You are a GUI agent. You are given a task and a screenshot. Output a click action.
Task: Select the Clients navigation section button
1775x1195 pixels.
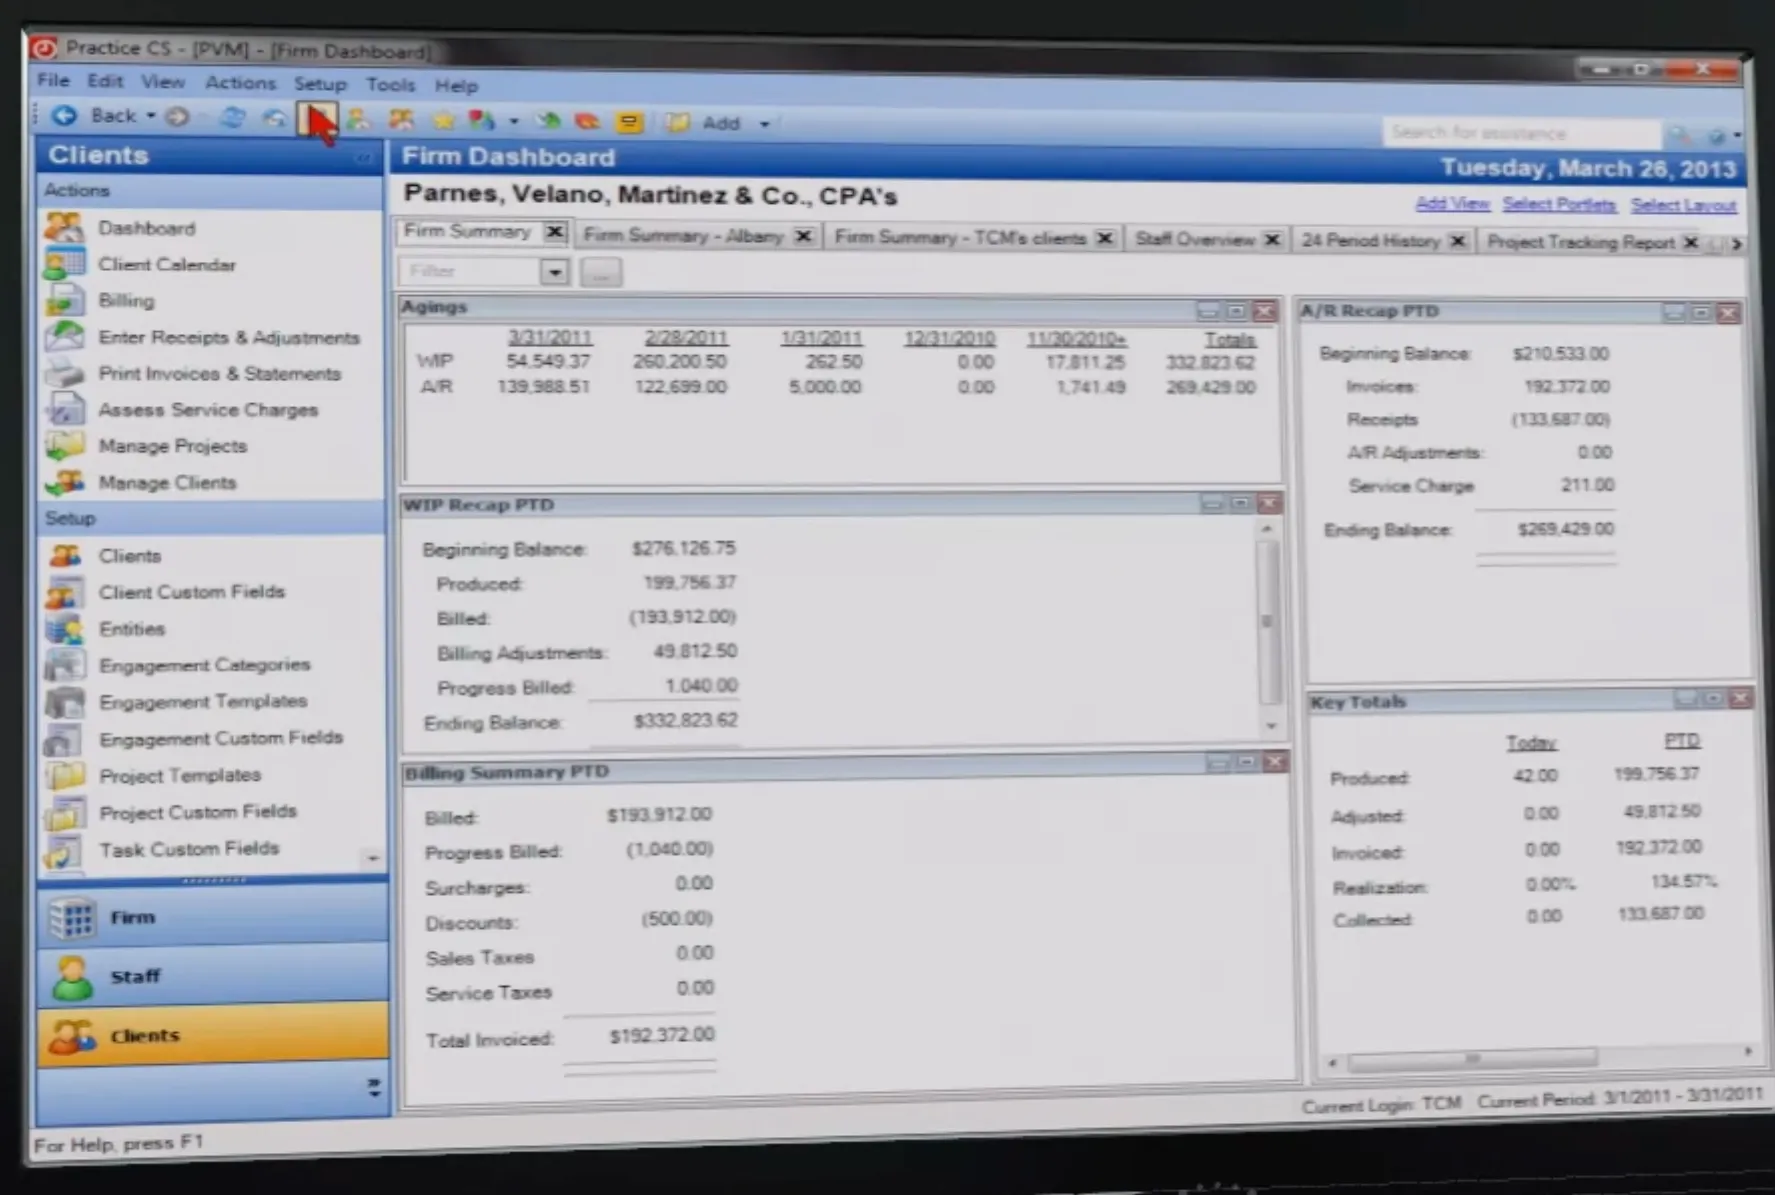coord(213,1034)
